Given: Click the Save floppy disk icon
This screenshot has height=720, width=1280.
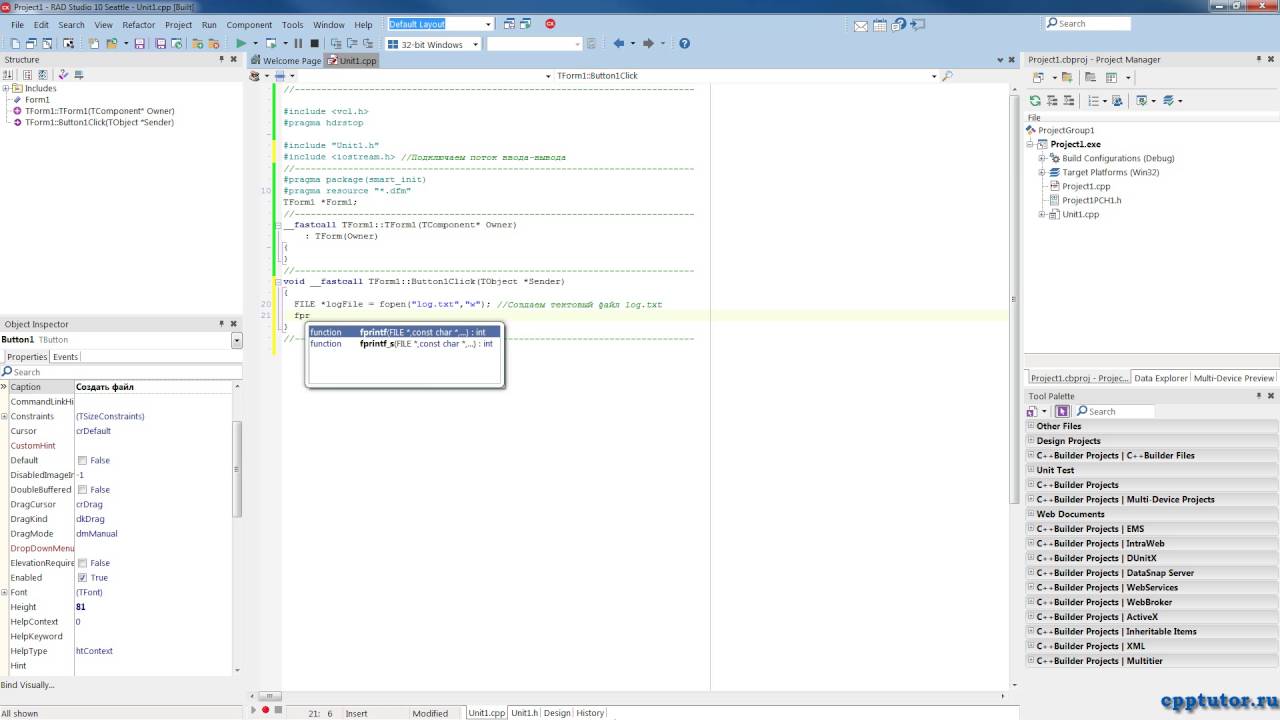Looking at the screenshot, I should (139, 43).
